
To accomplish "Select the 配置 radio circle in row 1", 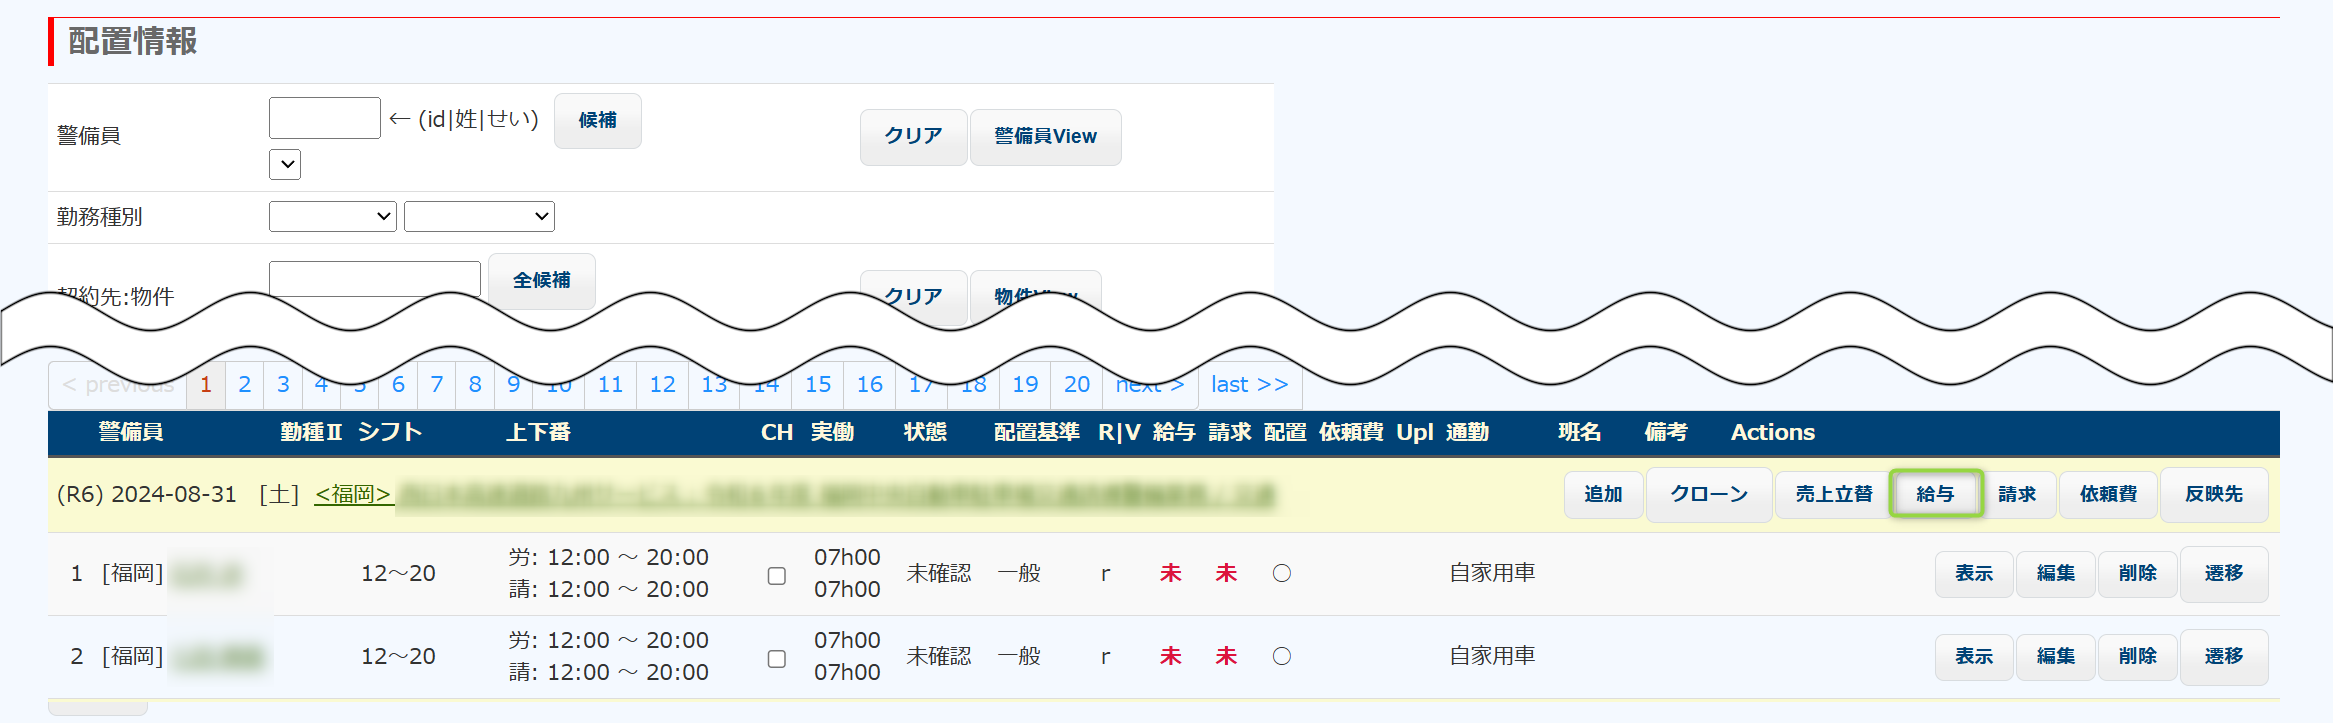I will [x=1282, y=574].
